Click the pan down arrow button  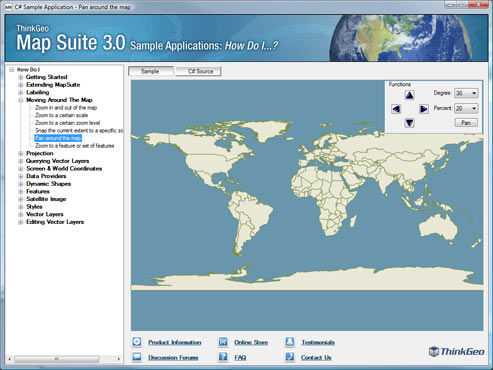(x=409, y=123)
